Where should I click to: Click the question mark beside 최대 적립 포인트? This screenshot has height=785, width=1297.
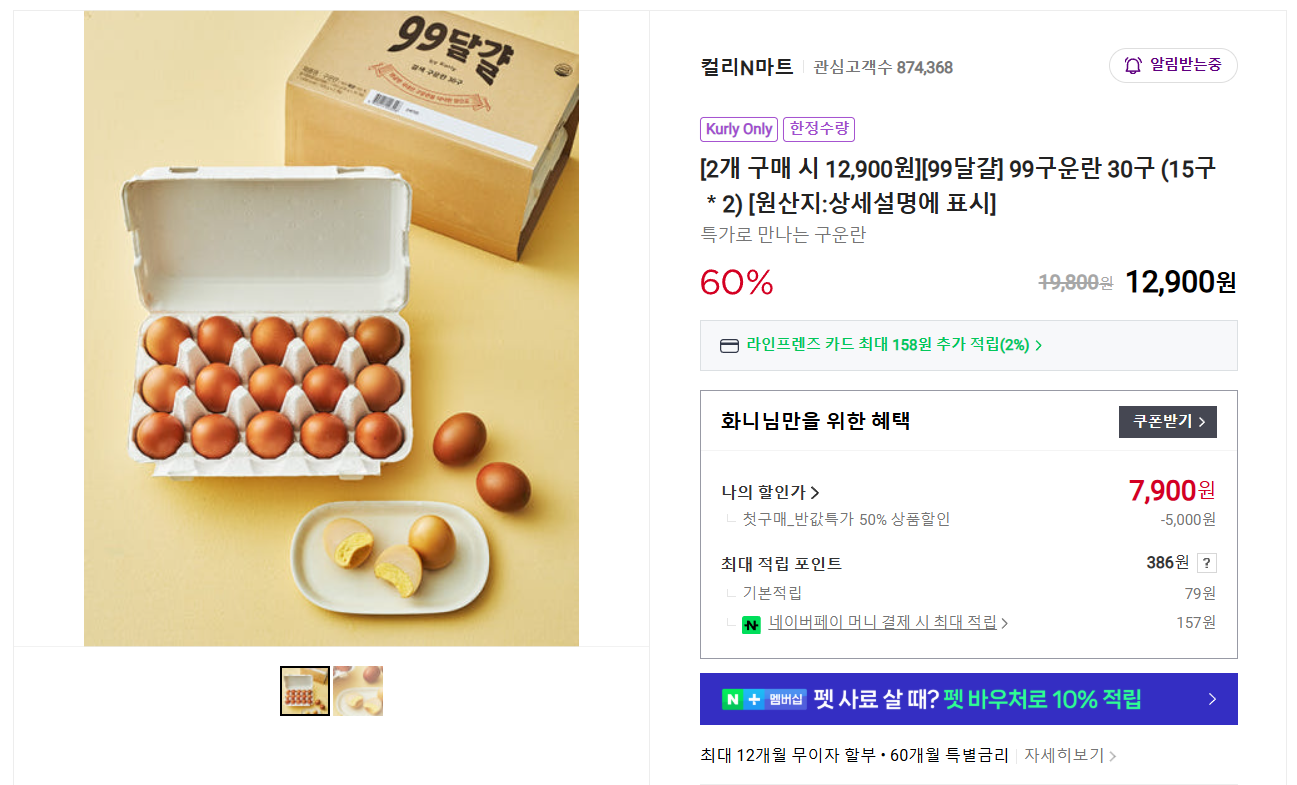1207,563
